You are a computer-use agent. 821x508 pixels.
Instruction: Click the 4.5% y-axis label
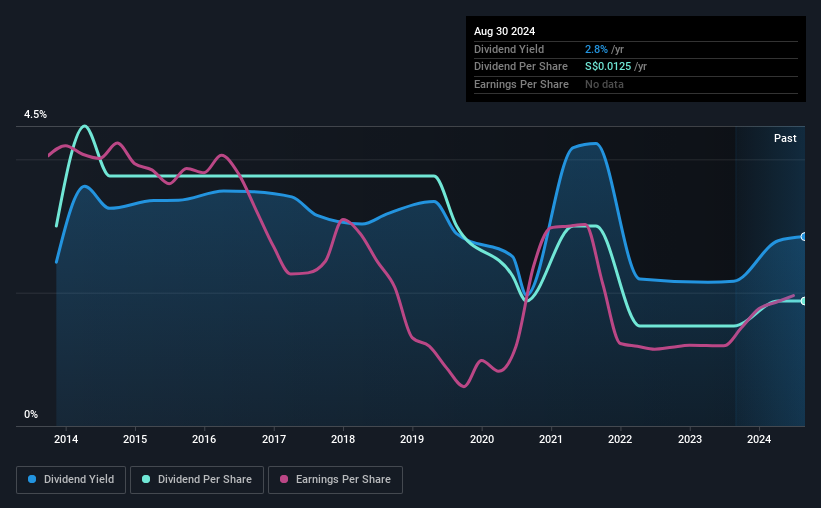pyautogui.click(x=35, y=114)
